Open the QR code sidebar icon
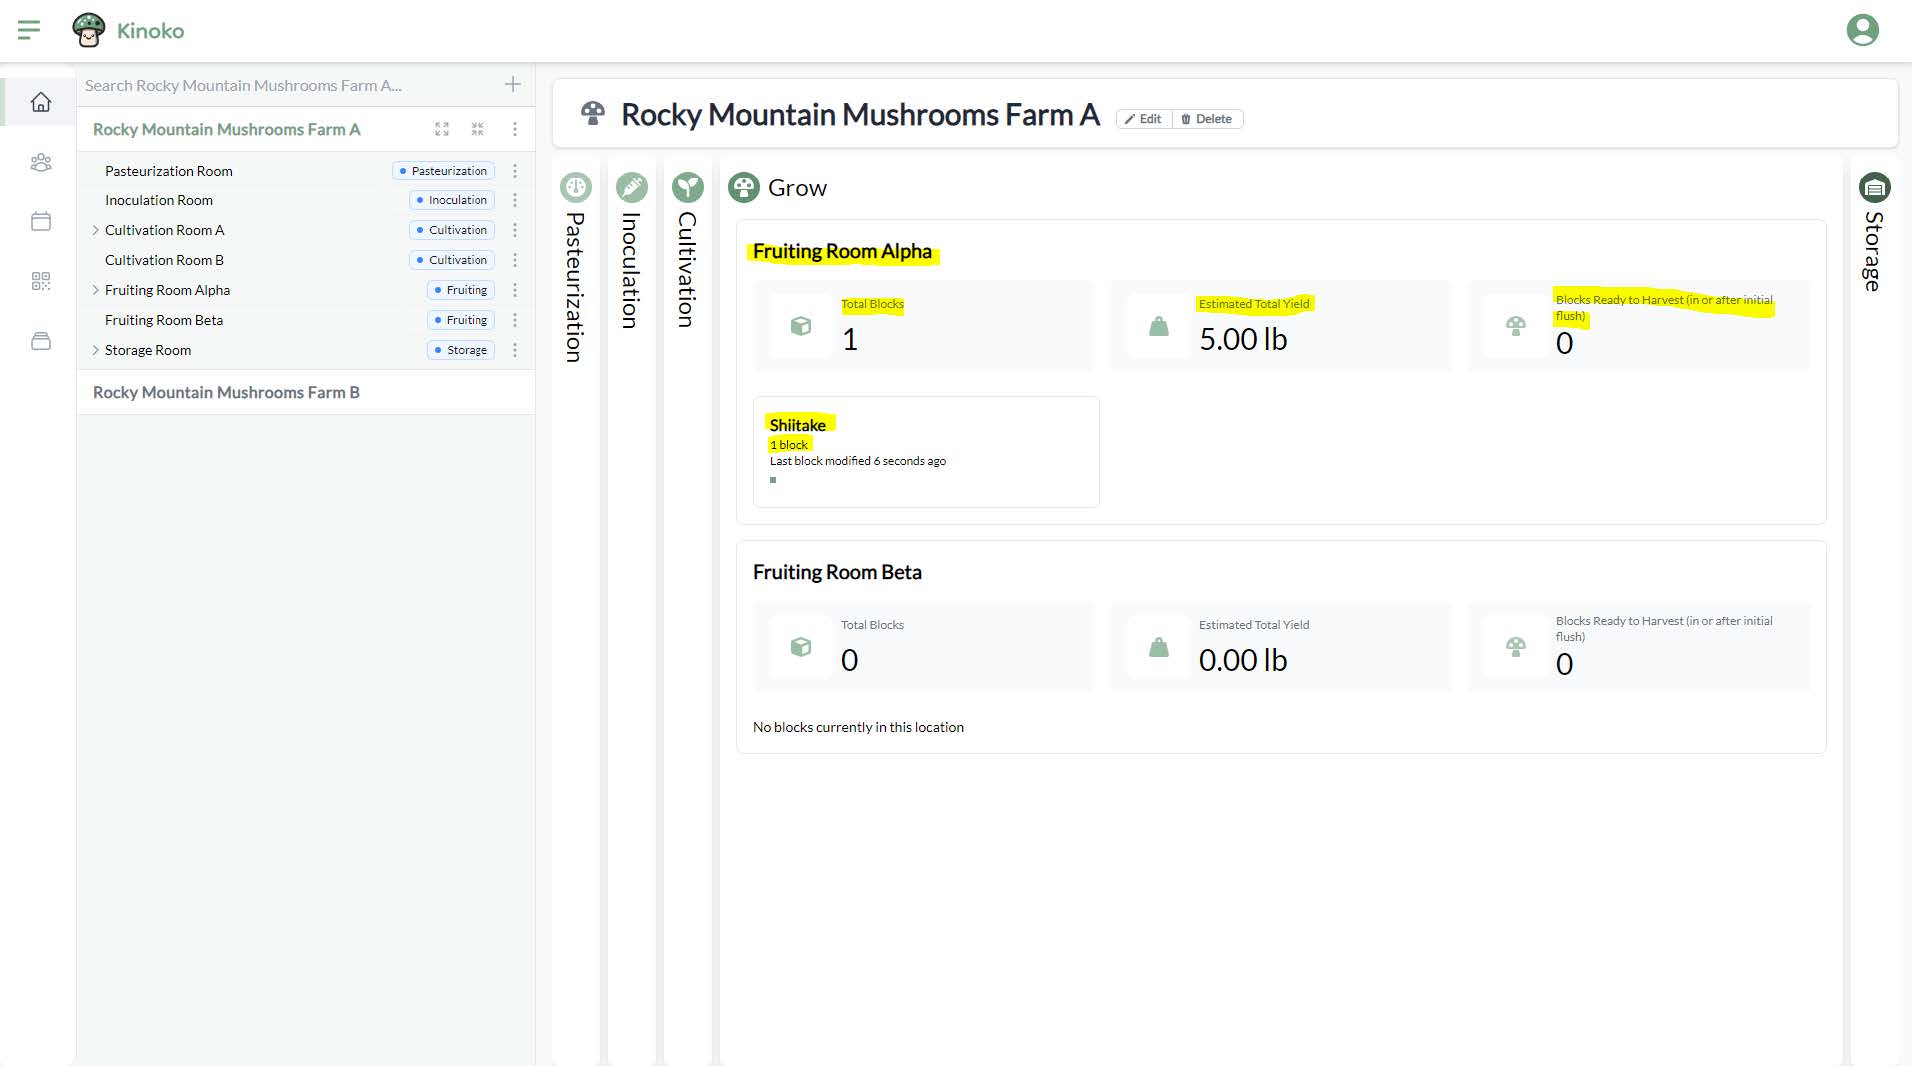The width and height of the screenshot is (1912, 1066). coord(41,281)
